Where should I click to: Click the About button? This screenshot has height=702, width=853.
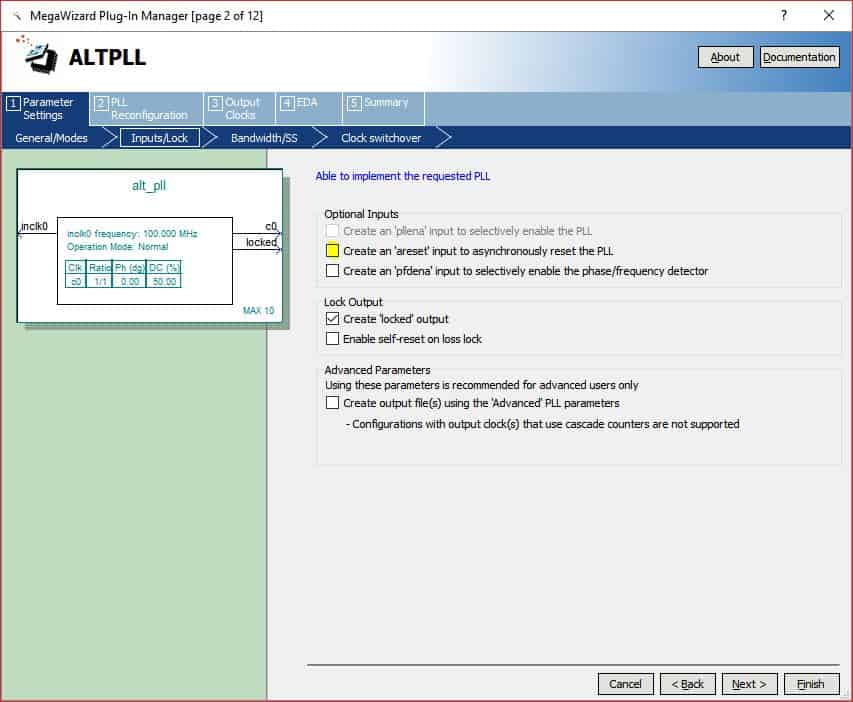point(725,57)
